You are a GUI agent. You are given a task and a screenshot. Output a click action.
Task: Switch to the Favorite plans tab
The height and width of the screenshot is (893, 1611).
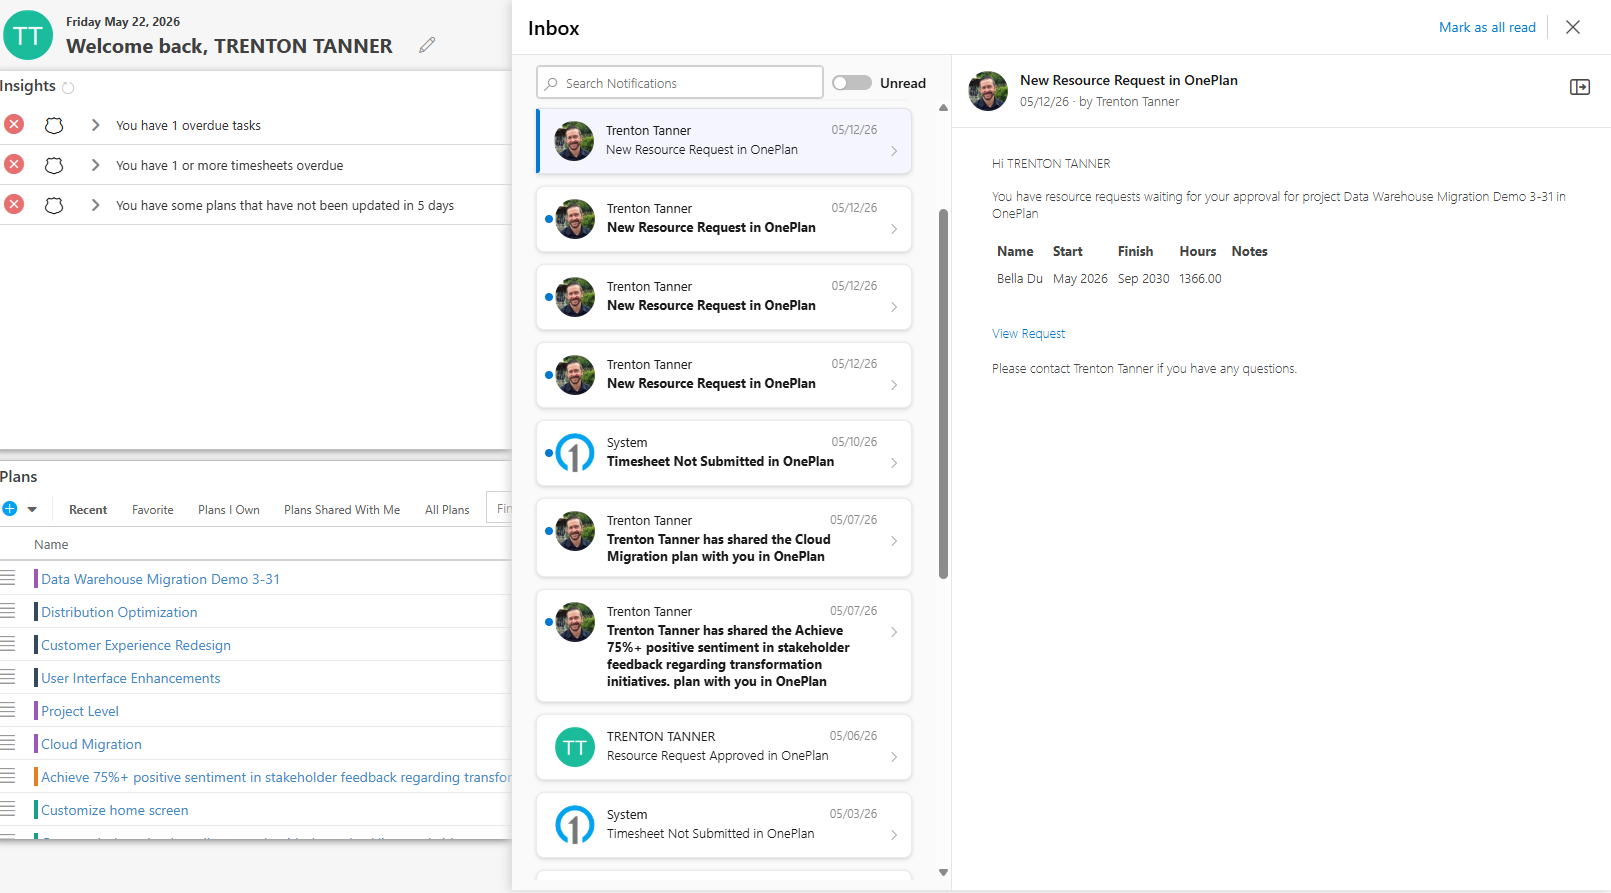153,510
